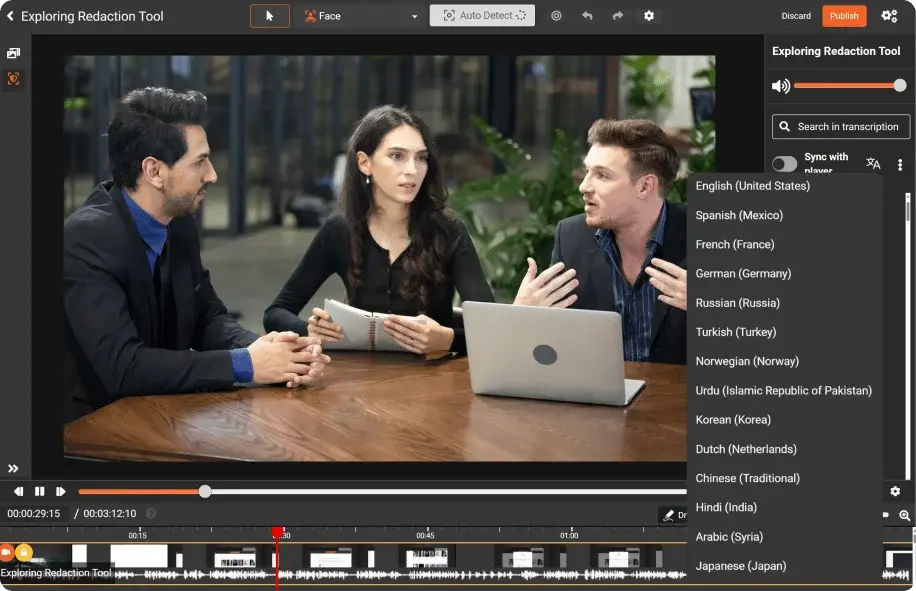The height and width of the screenshot is (591, 916).
Task: Click the target tracking icon in toolbar
Action: [556, 16]
